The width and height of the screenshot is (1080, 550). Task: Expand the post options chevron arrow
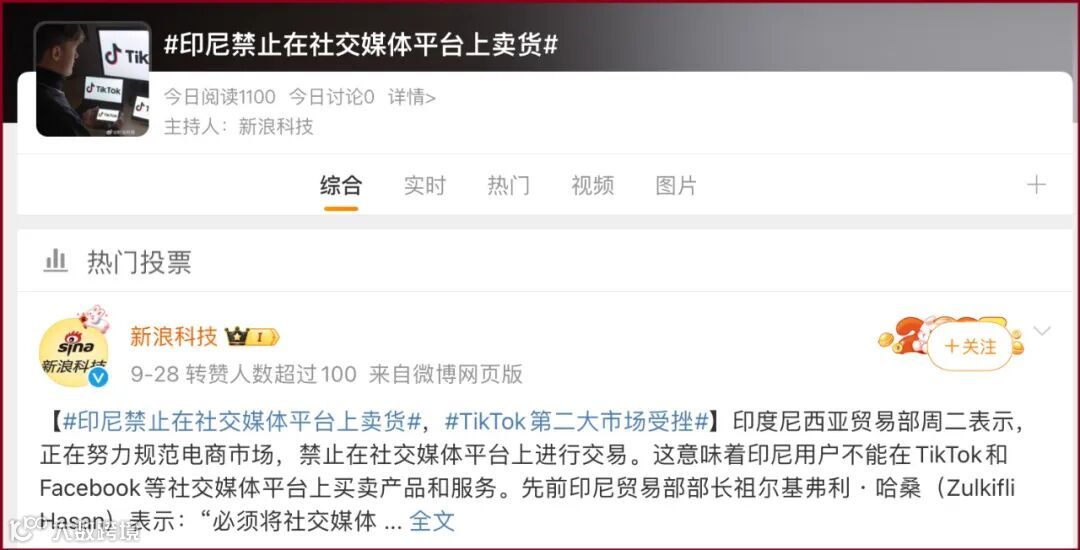(x=1042, y=331)
